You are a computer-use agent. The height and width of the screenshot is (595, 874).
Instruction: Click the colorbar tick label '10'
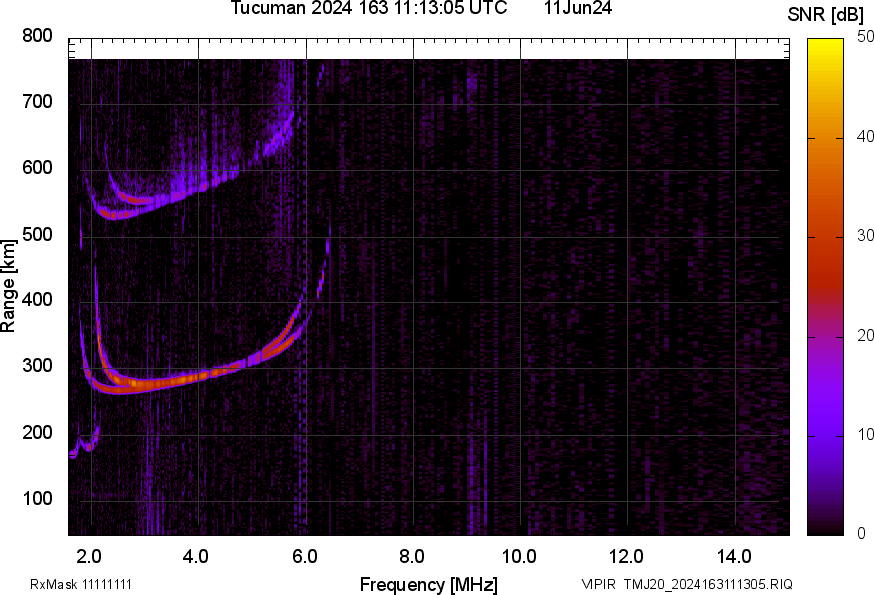pos(865,434)
